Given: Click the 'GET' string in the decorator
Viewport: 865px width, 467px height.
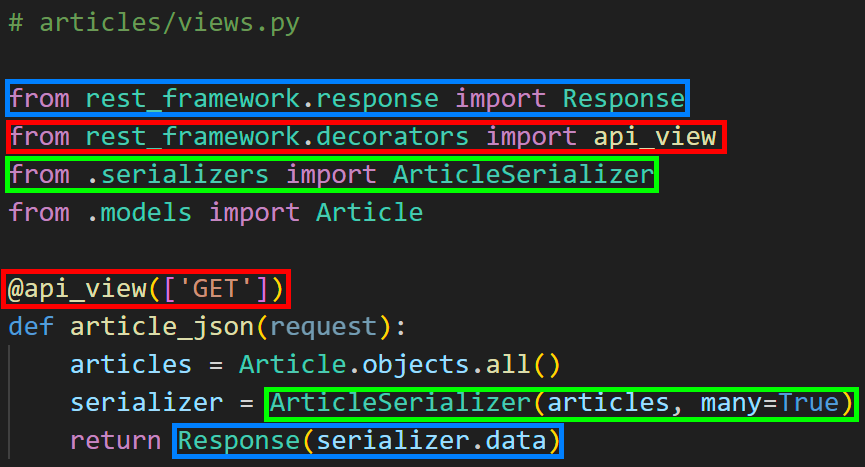Looking at the screenshot, I should pos(215,289).
